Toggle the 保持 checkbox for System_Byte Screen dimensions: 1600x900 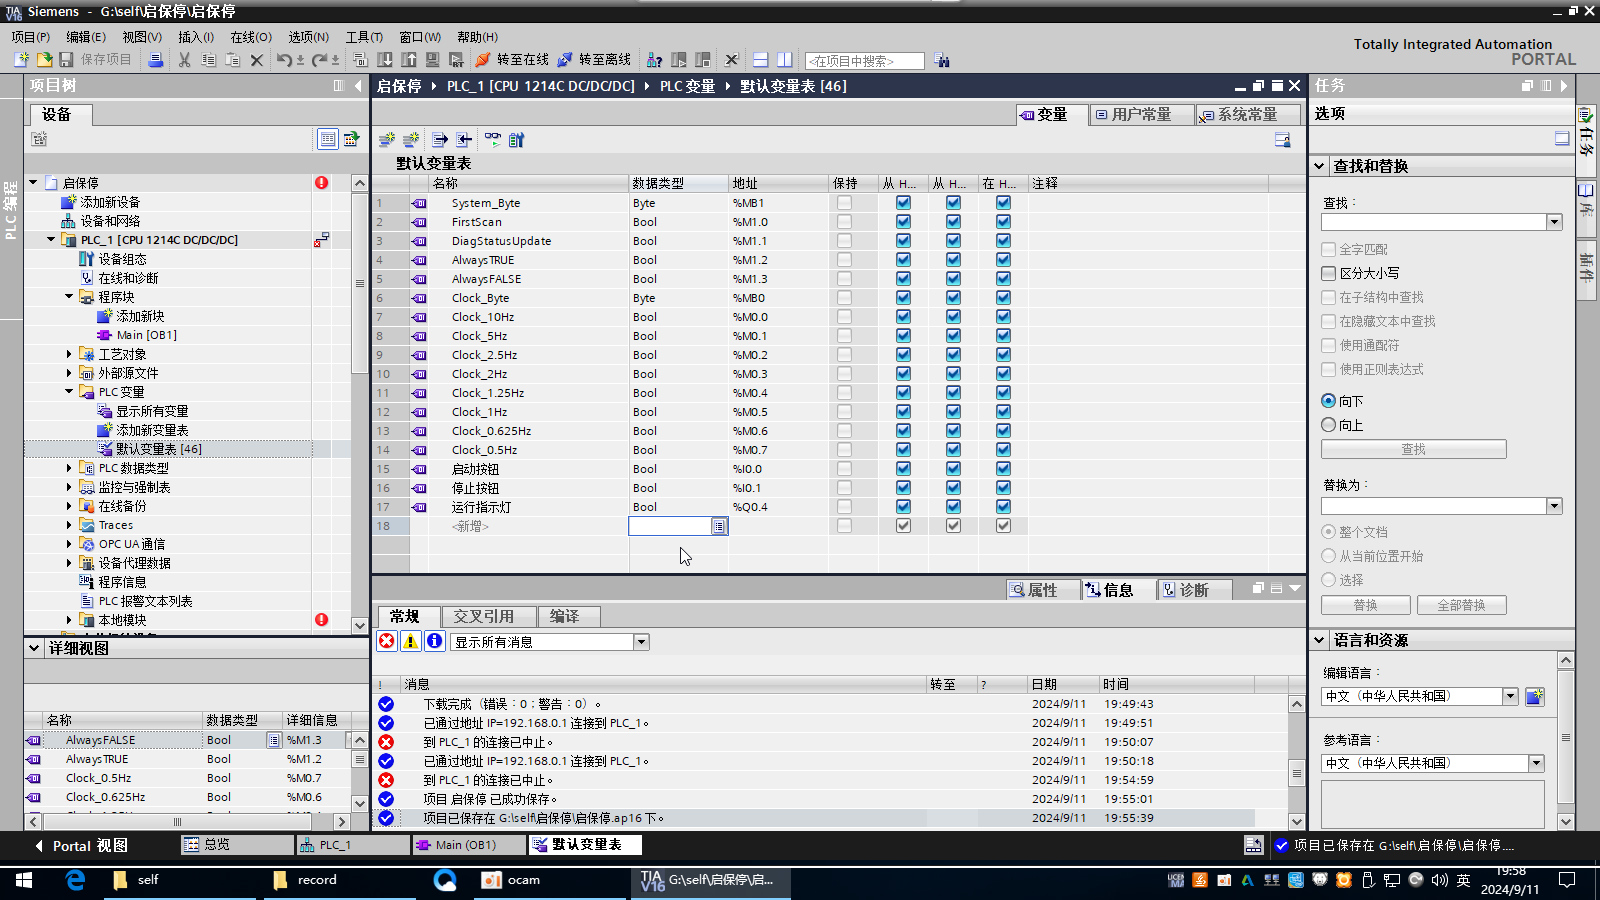pyautogui.click(x=844, y=202)
